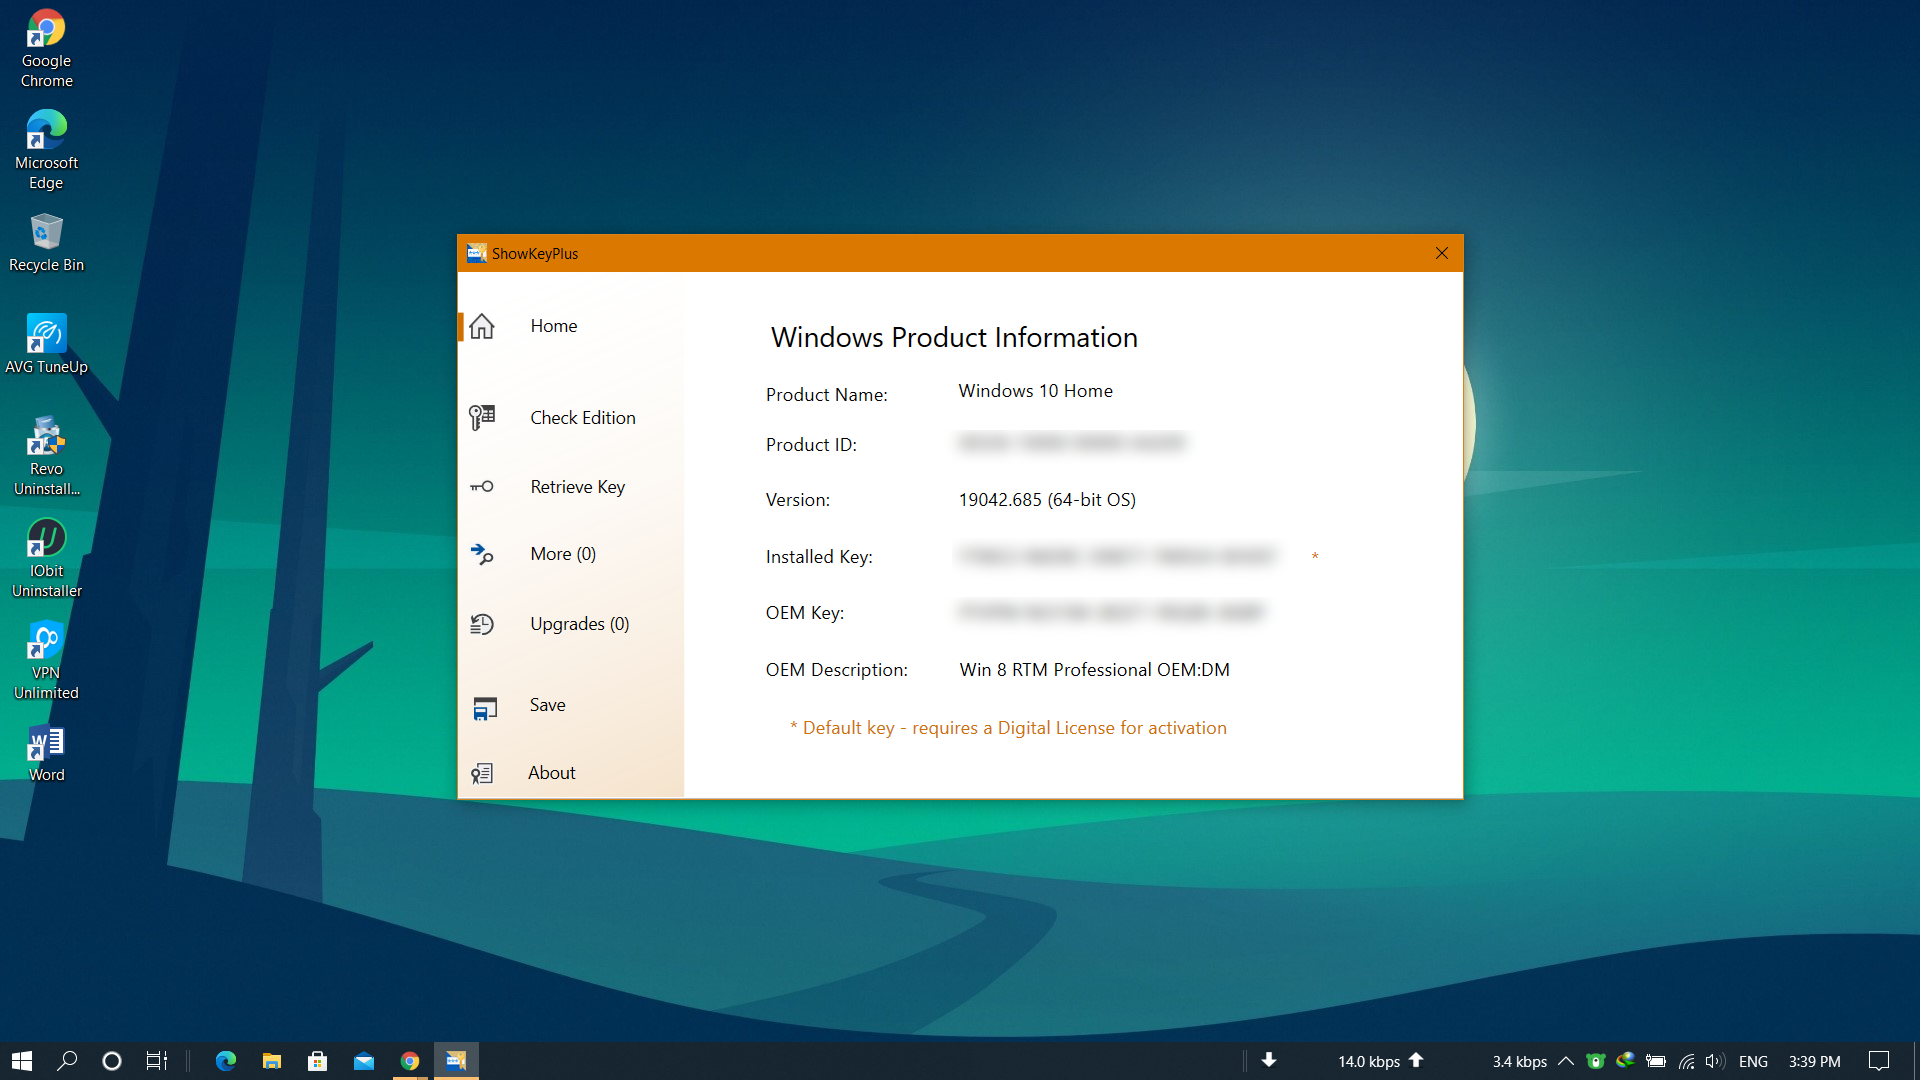Open Cortana circle on taskbar
The image size is (1920, 1080).
[112, 1061]
